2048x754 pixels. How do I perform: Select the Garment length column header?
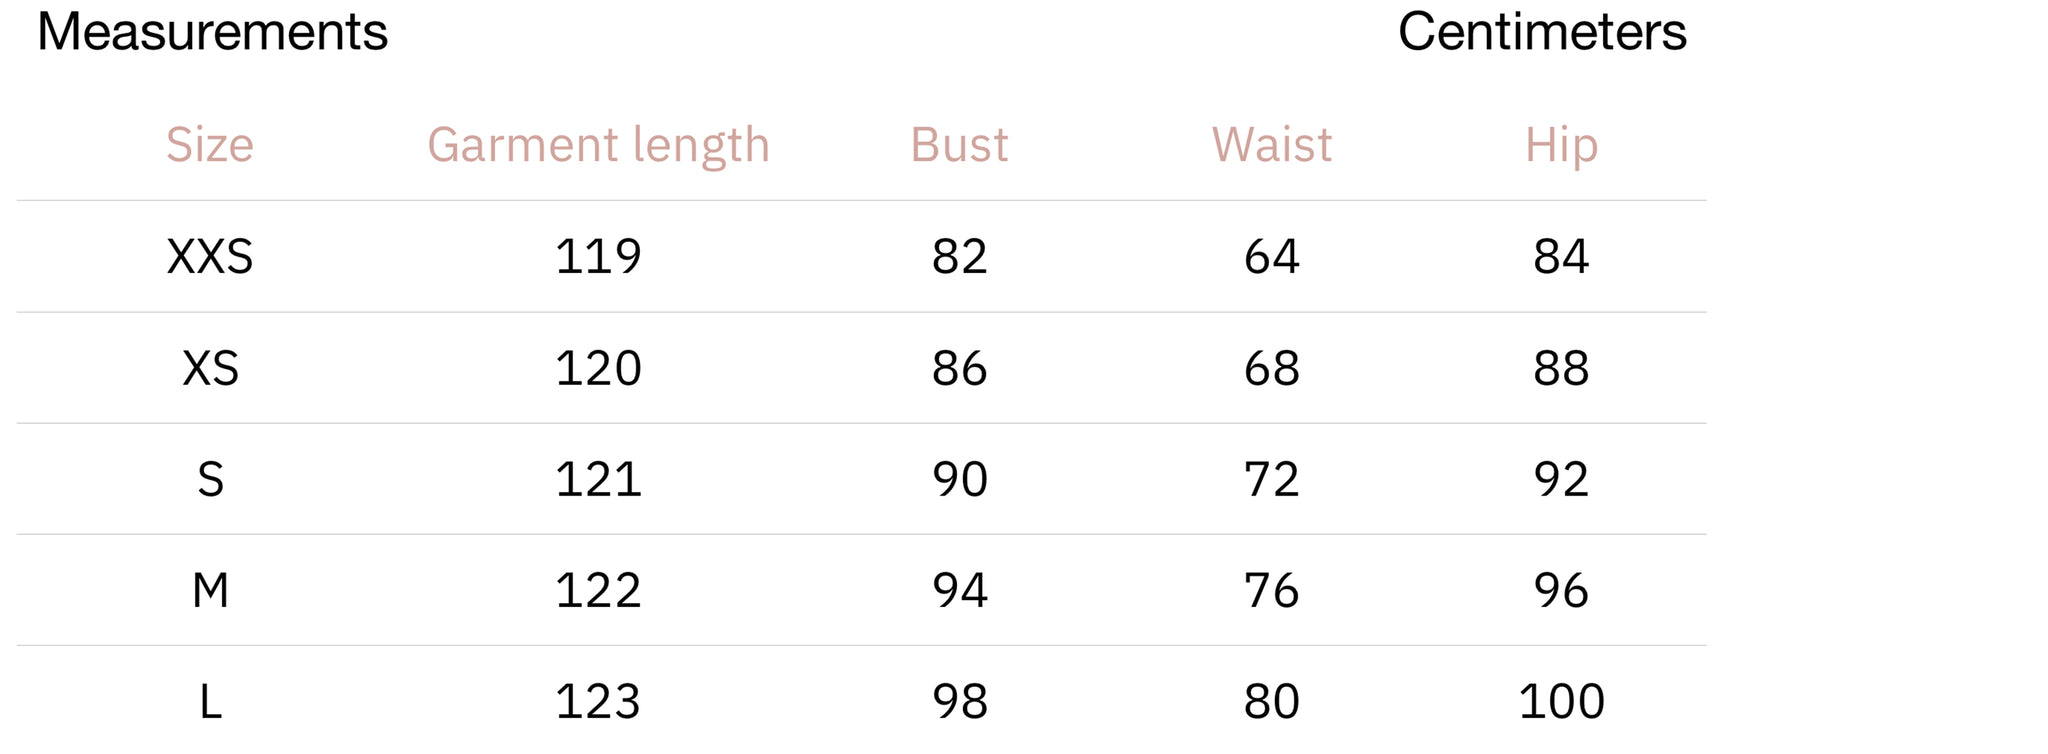[x=598, y=145]
